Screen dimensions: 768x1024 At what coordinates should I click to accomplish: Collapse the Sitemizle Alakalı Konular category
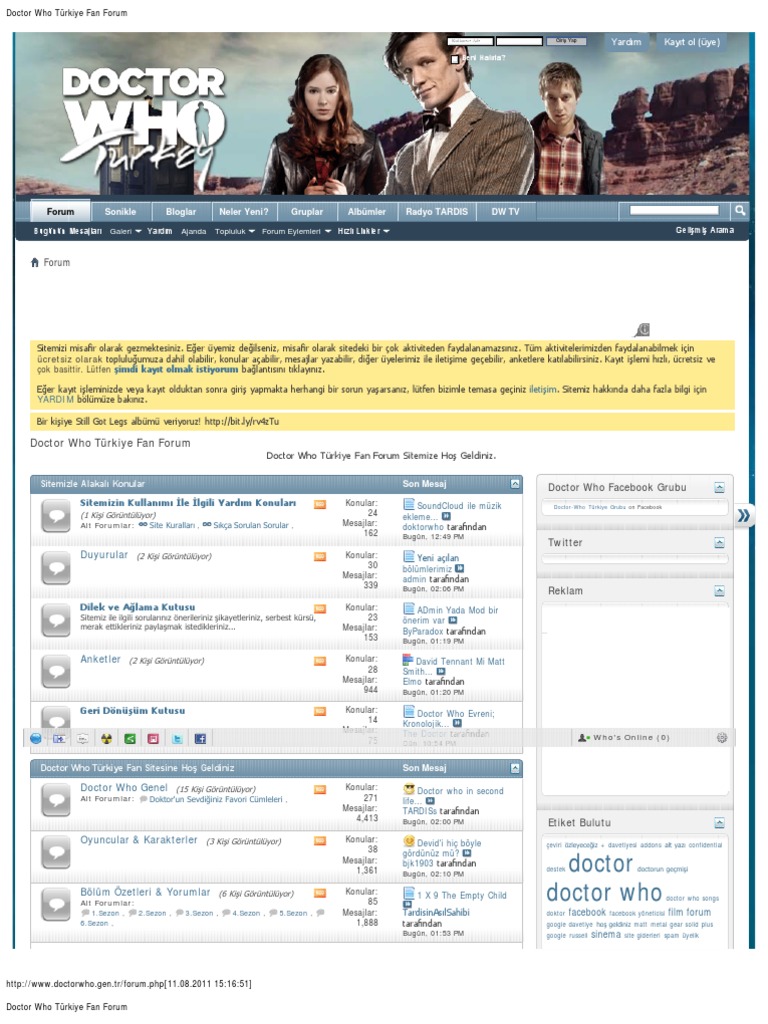(x=515, y=484)
